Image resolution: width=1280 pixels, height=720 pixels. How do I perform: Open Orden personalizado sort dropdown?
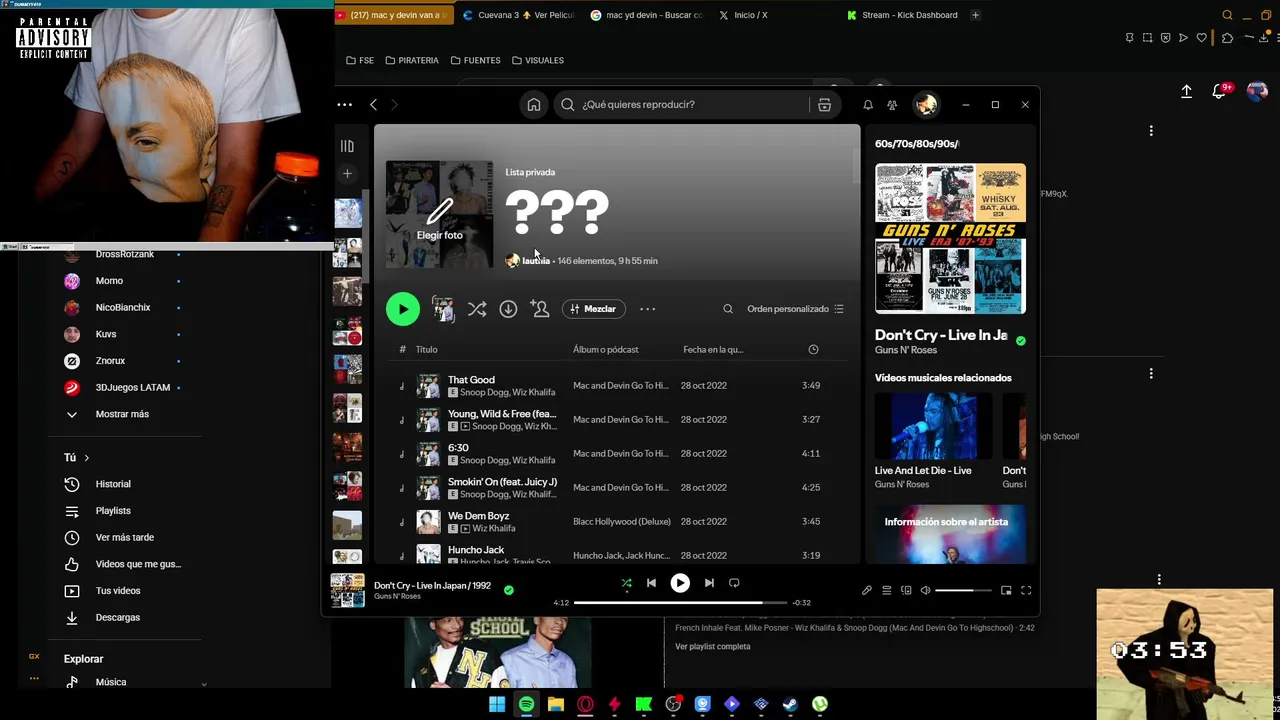[x=795, y=309]
